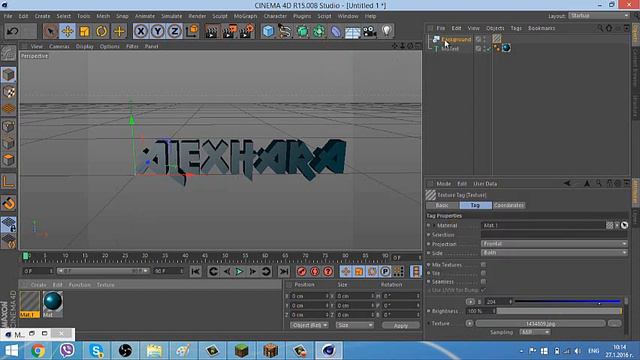Click the texture browse ellipsis button

click(x=614, y=323)
